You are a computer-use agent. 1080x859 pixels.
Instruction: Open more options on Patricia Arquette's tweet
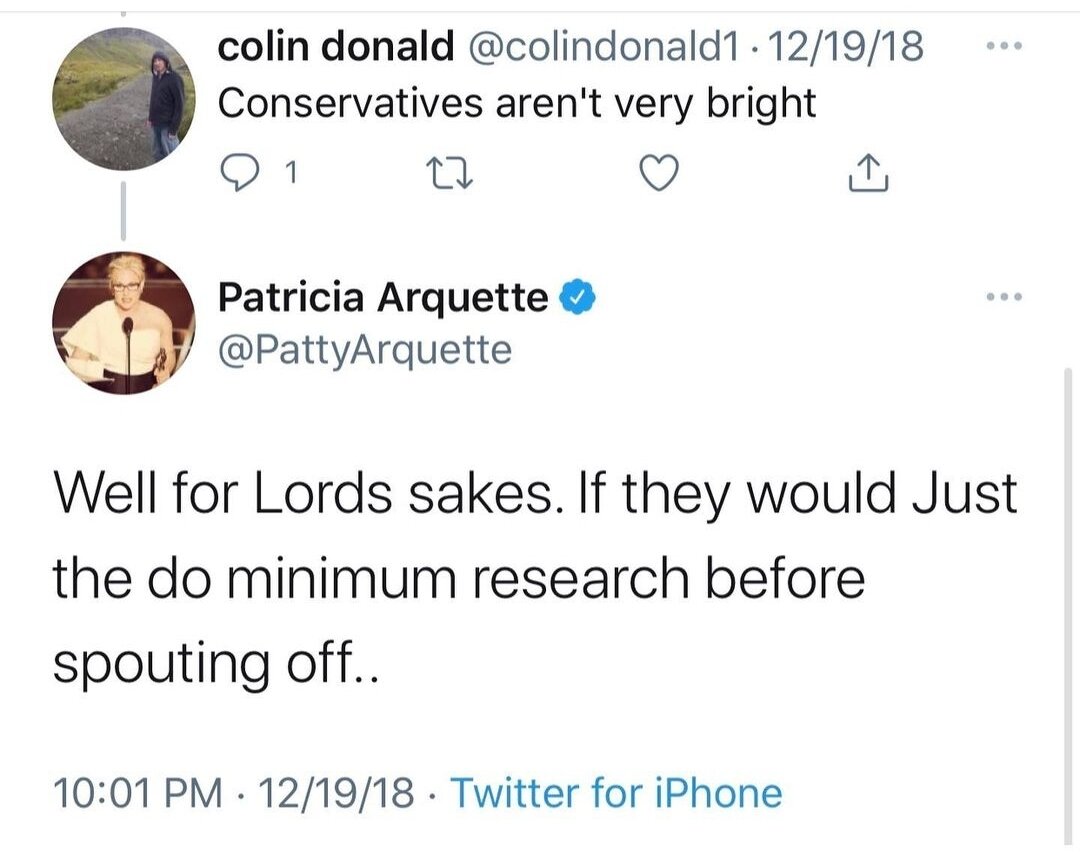(1003, 298)
